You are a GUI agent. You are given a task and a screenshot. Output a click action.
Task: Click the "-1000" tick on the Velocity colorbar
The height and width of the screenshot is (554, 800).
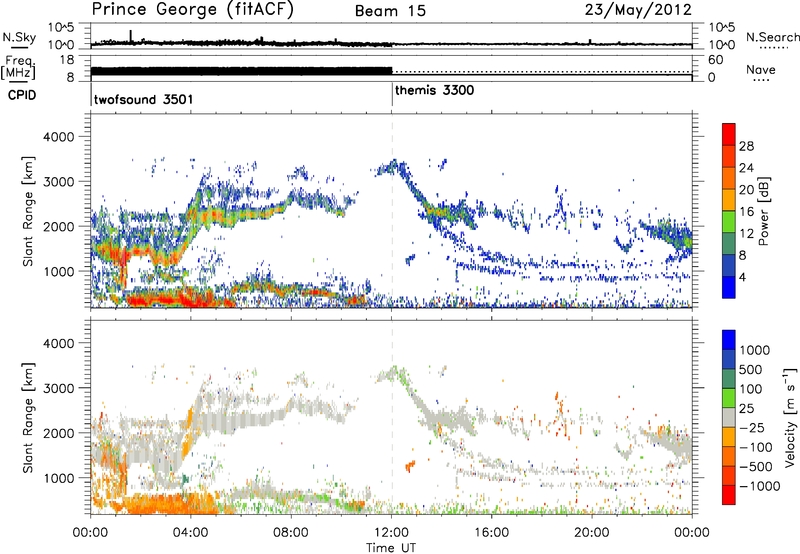pyautogui.click(x=760, y=486)
